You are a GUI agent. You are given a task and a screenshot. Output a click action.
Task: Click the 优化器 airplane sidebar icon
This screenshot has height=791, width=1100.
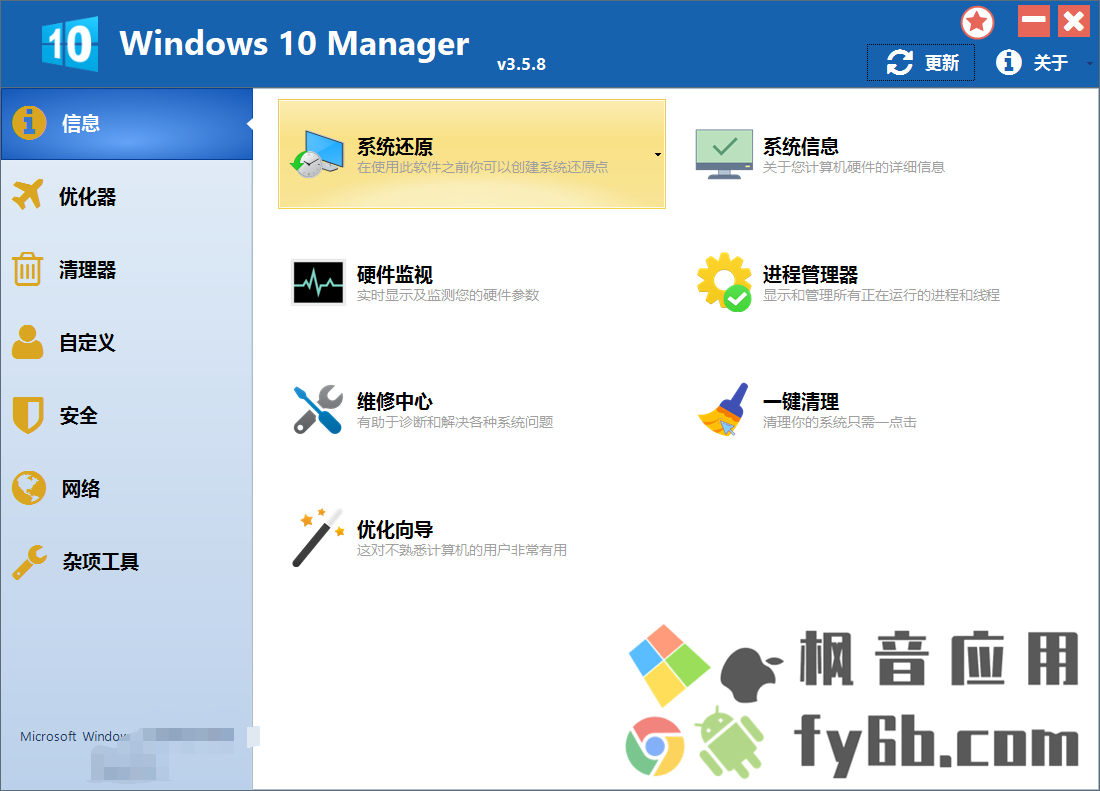tap(28, 196)
